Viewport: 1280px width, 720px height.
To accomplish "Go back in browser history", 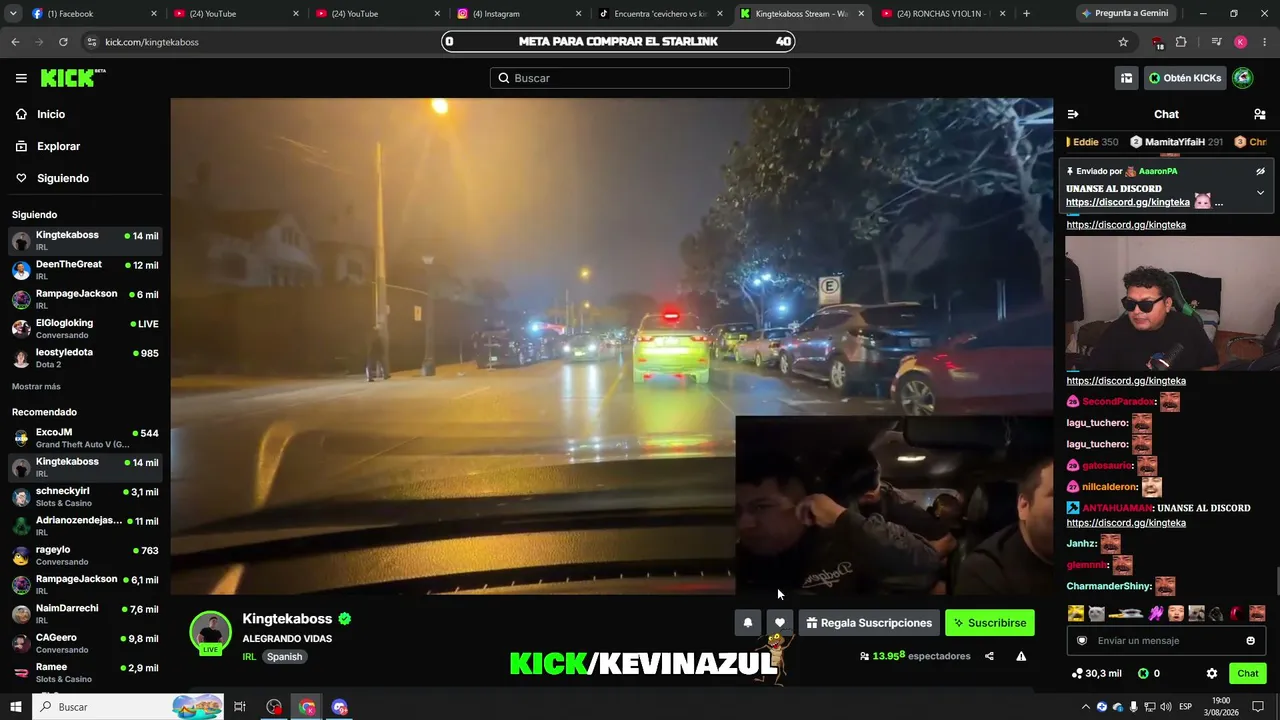I will coord(15,42).
